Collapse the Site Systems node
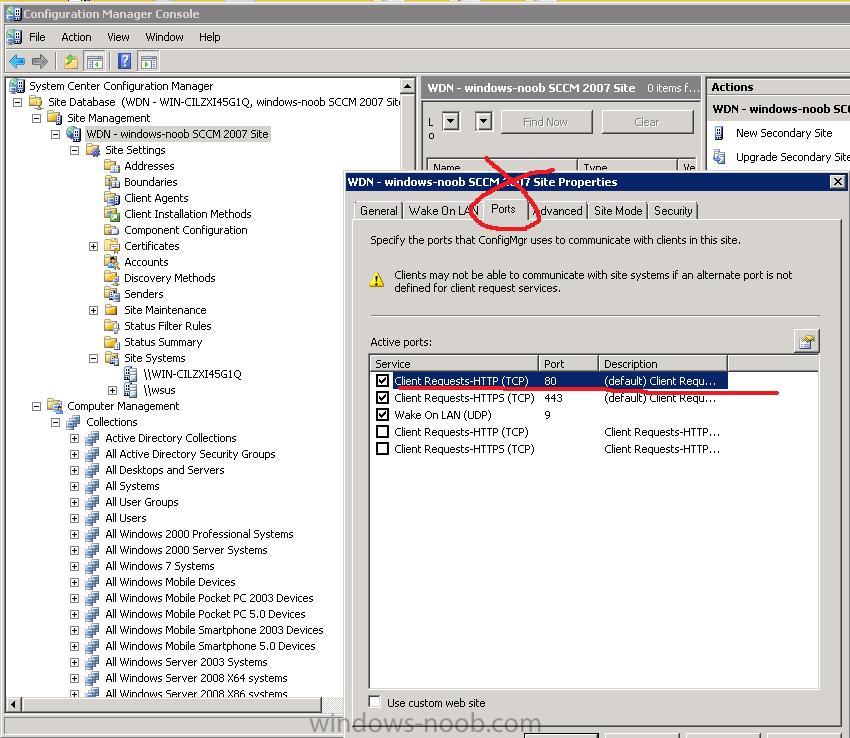The image size is (850, 738). click(93, 358)
